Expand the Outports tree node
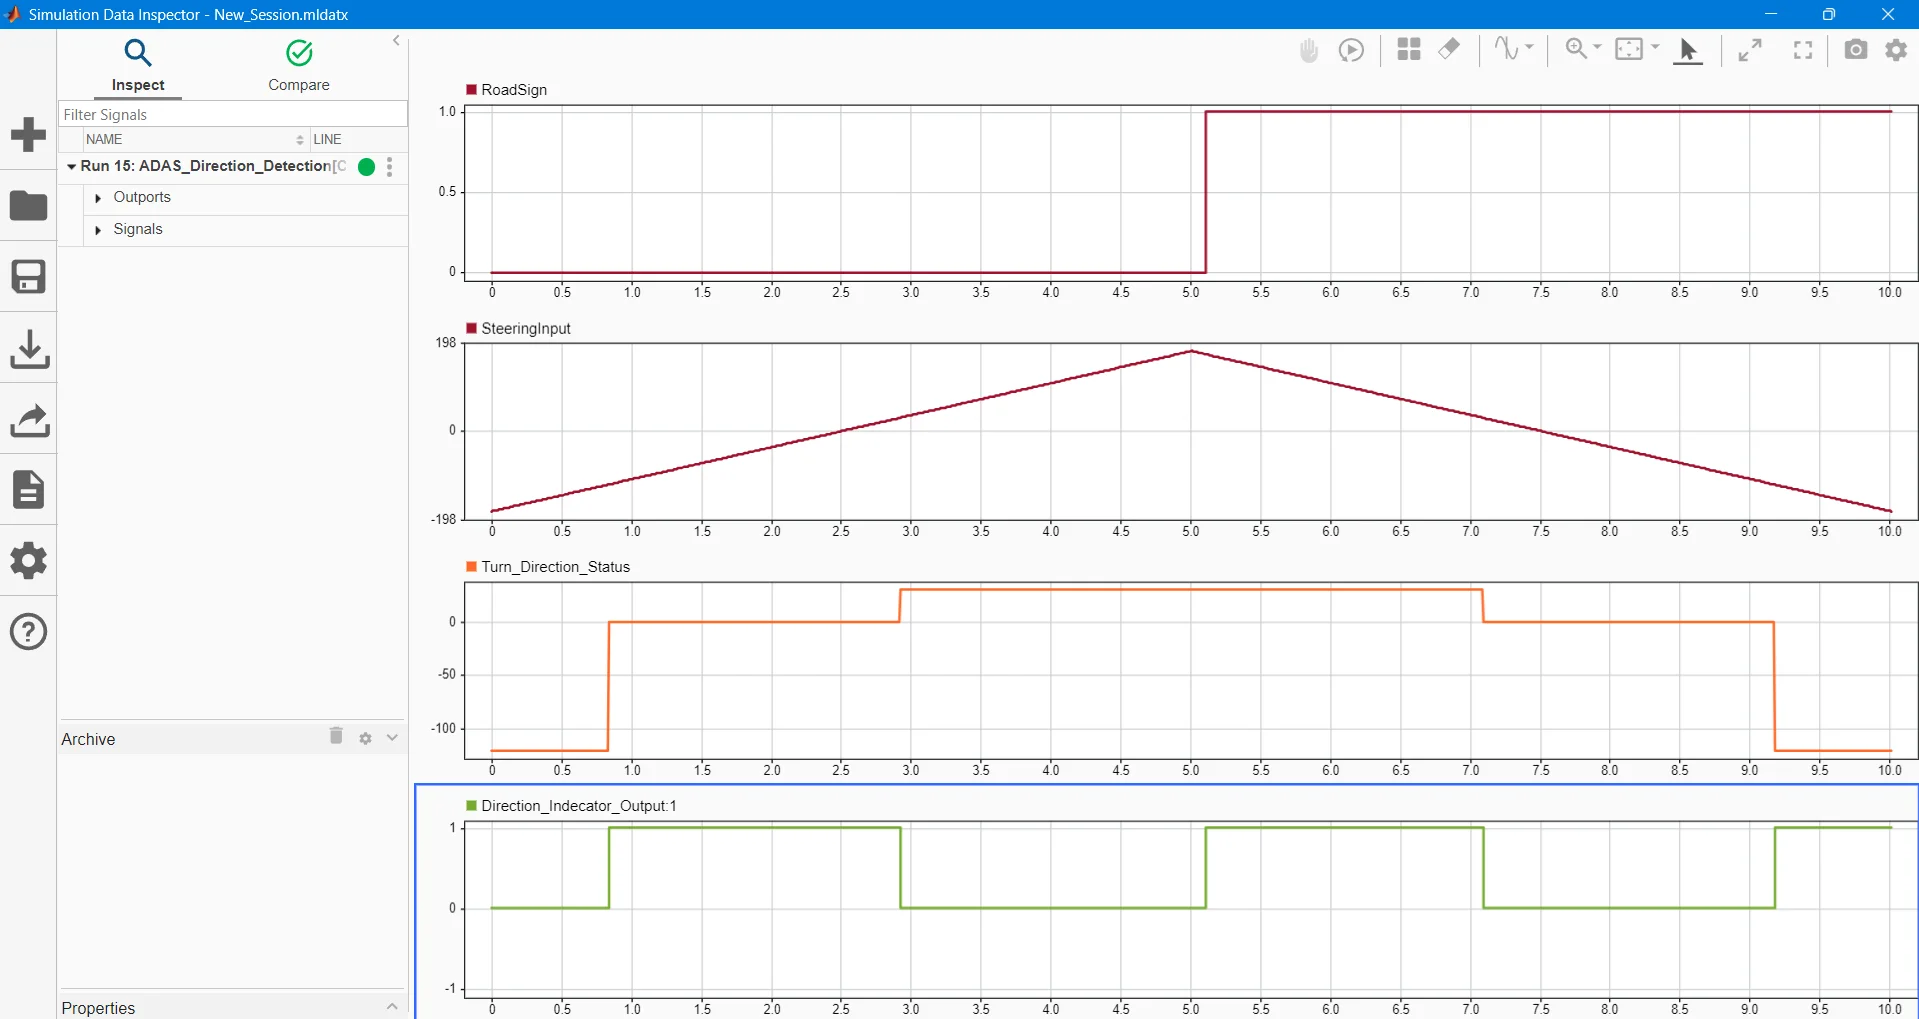The image size is (1919, 1019). (98, 198)
